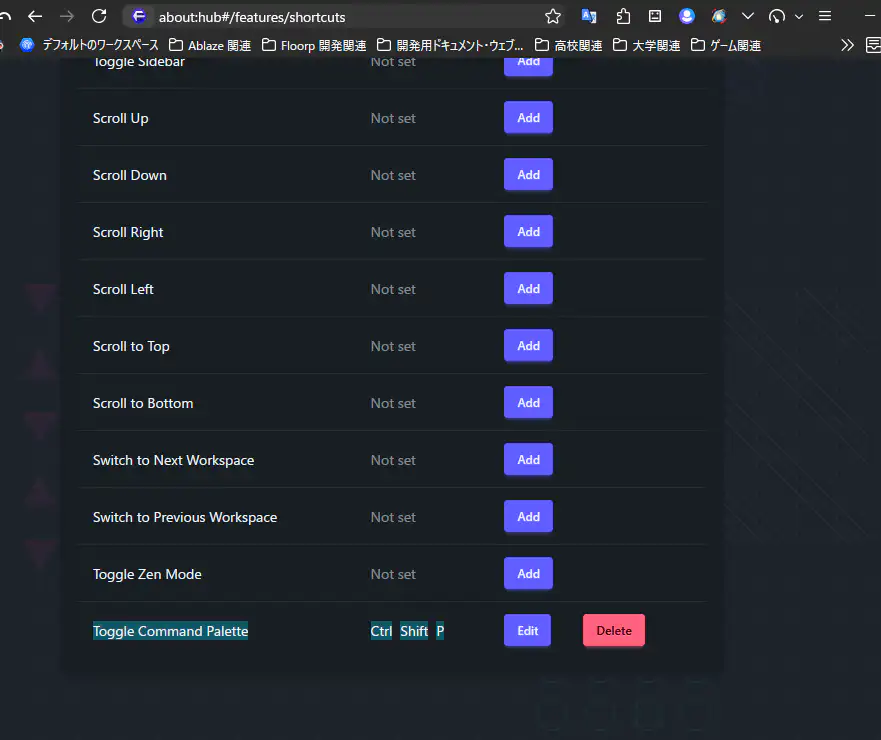Open the extensions puzzle icon
This screenshot has width=881, height=740.
pyautogui.click(x=623, y=17)
